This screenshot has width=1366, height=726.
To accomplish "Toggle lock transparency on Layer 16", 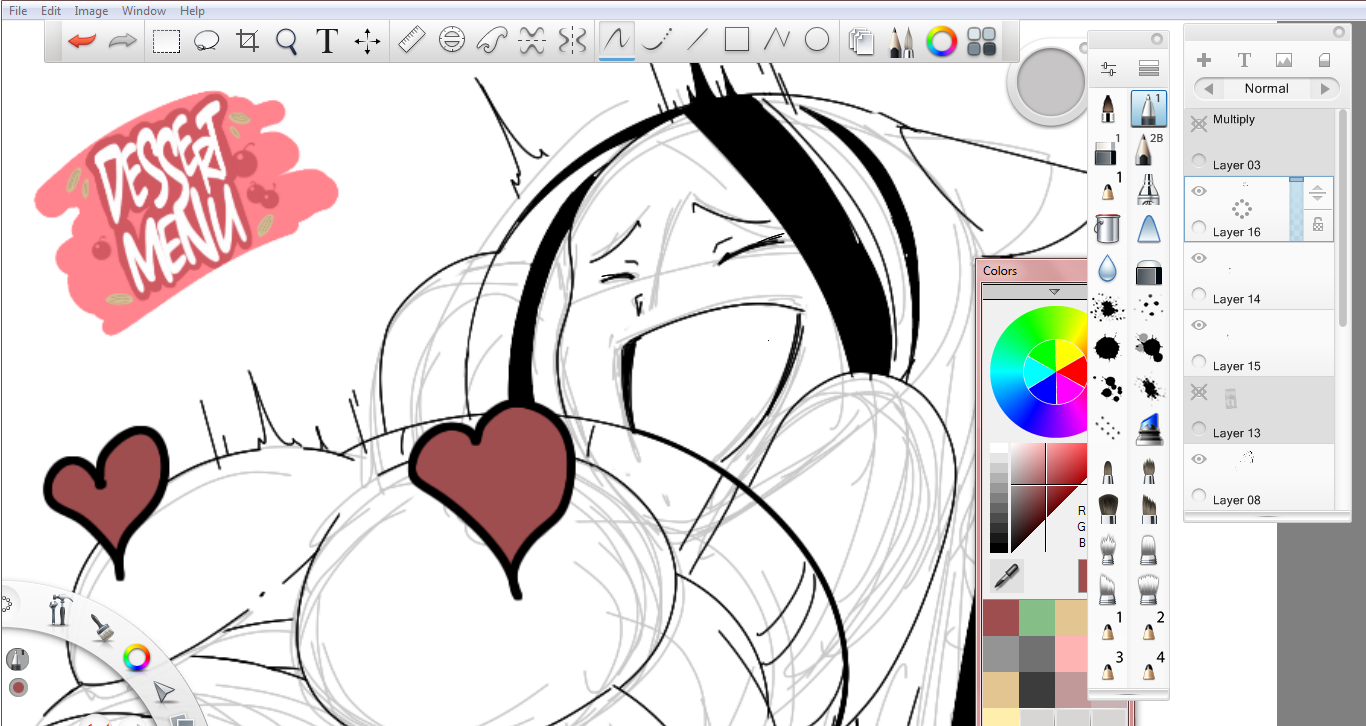I will coord(1318,226).
